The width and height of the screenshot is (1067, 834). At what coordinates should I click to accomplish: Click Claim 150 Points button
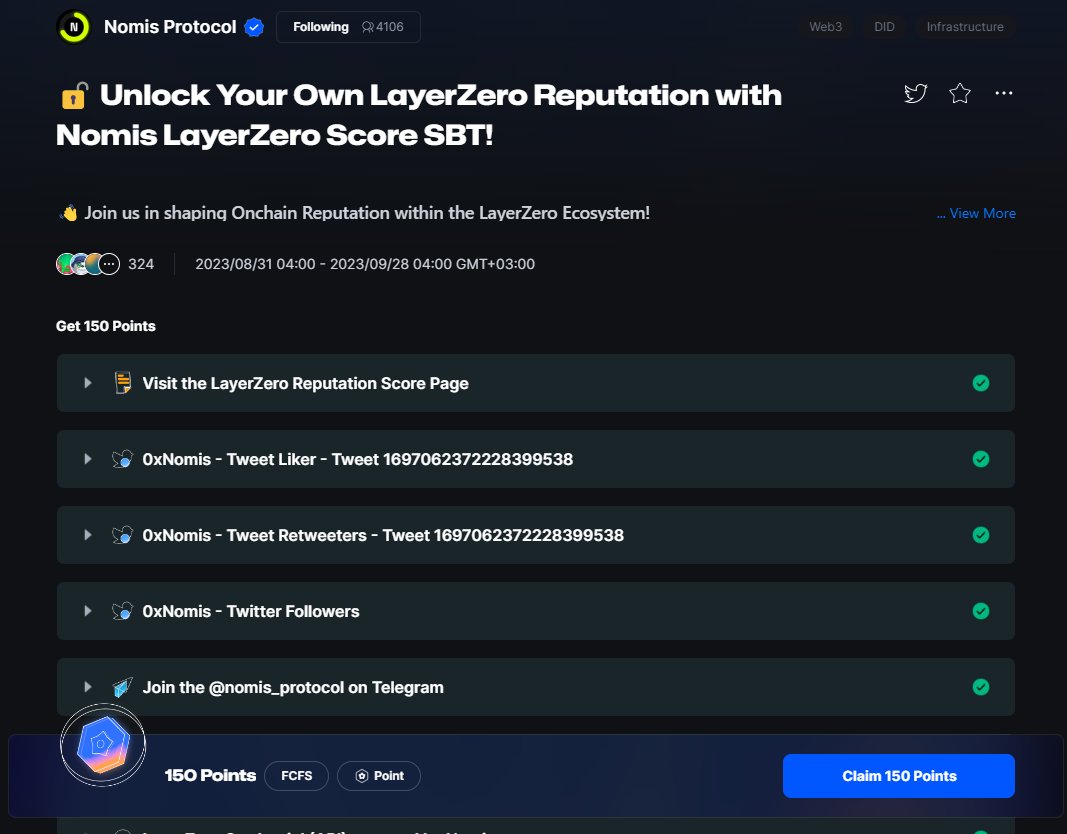899,776
